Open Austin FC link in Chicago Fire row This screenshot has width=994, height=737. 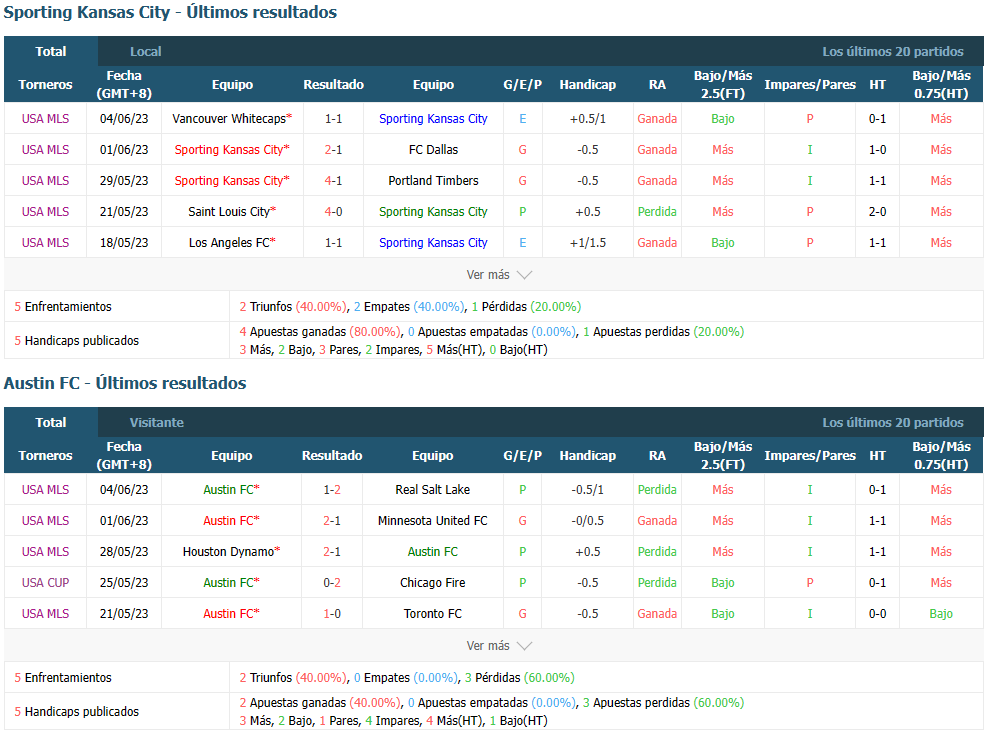pos(231,582)
